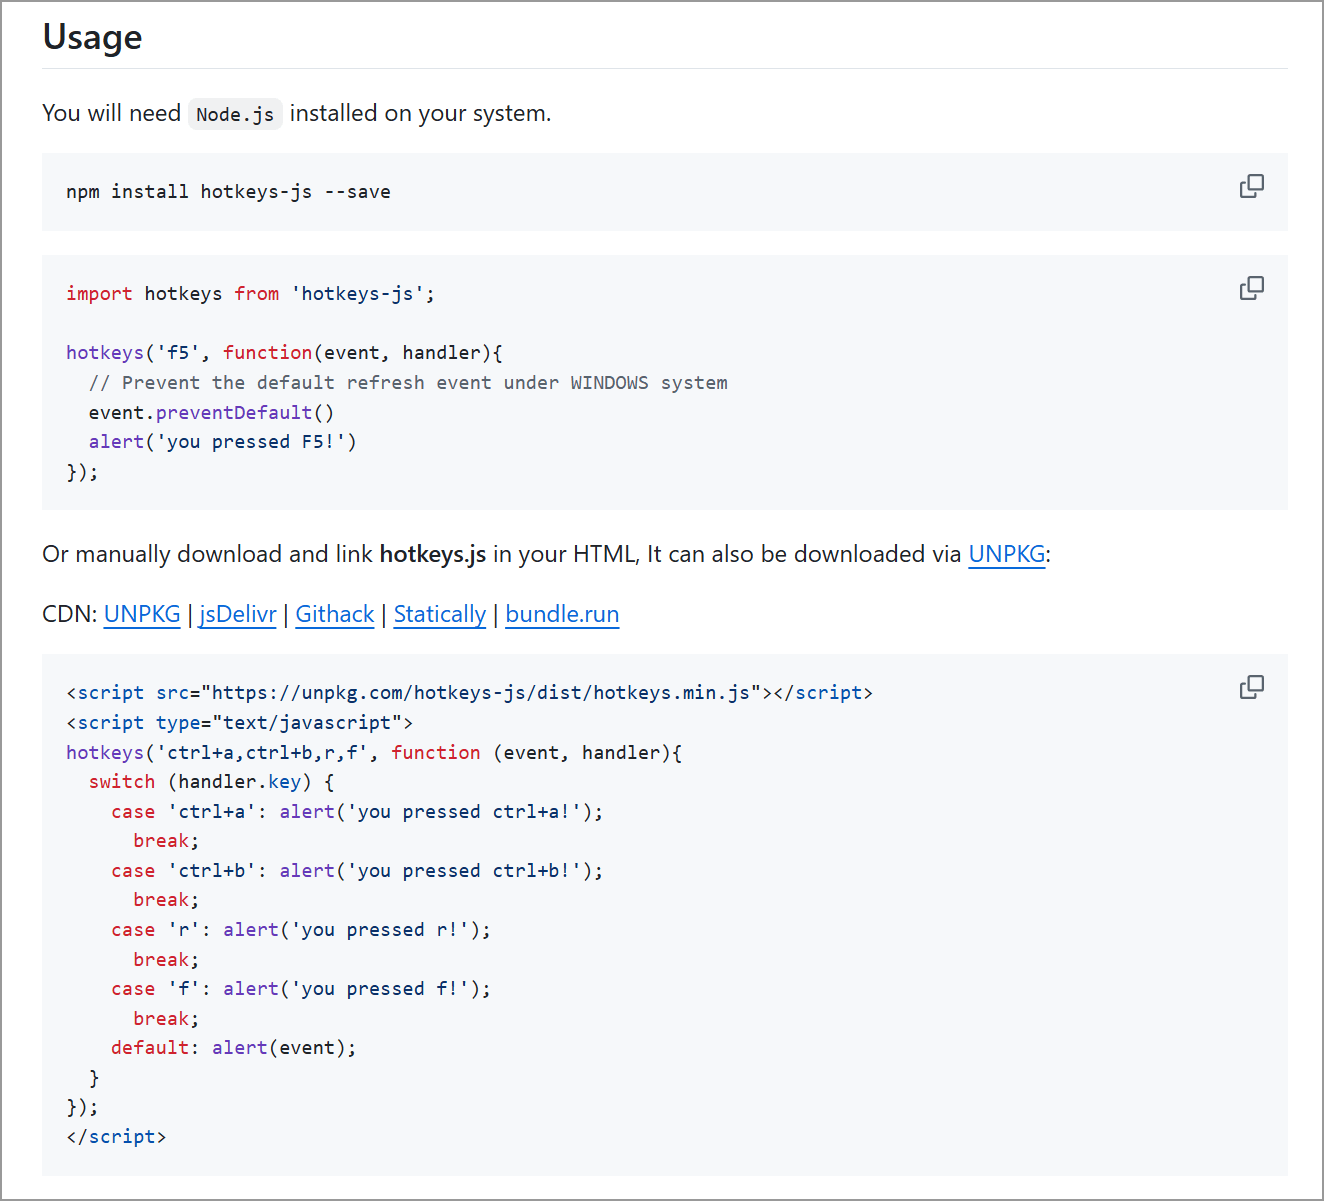This screenshot has height=1201, width=1324.
Task: Click "alert('you pressed F5!')" line
Action: coord(222,442)
